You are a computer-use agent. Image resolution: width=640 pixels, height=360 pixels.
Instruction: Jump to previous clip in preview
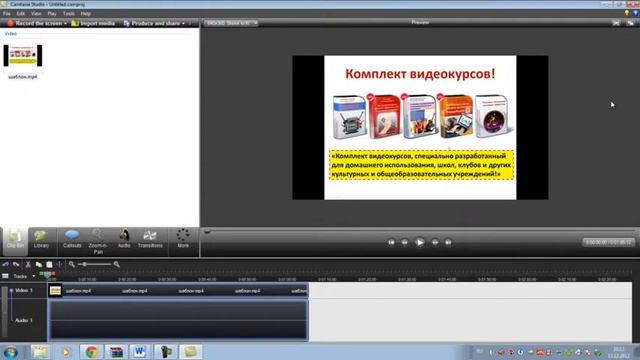tap(391, 242)
